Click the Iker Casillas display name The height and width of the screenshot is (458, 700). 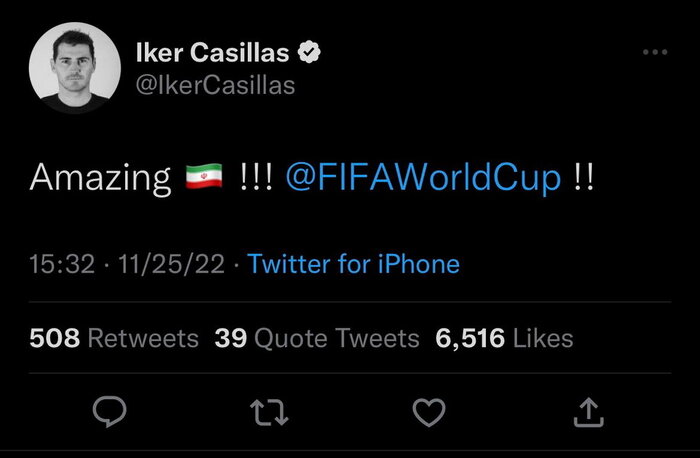[213, 52]
